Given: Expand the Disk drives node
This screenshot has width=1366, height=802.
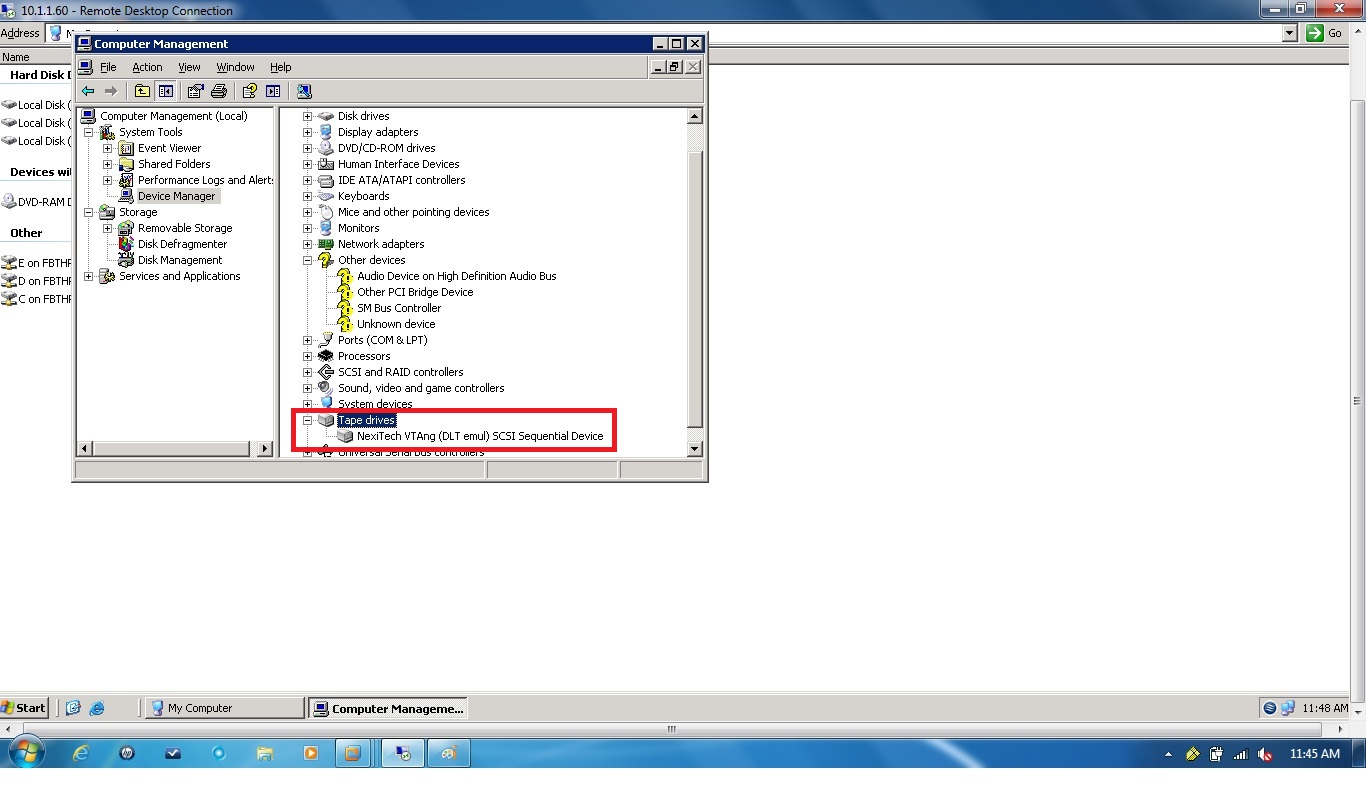Looking at the screenshot, I should coord(307,116).
